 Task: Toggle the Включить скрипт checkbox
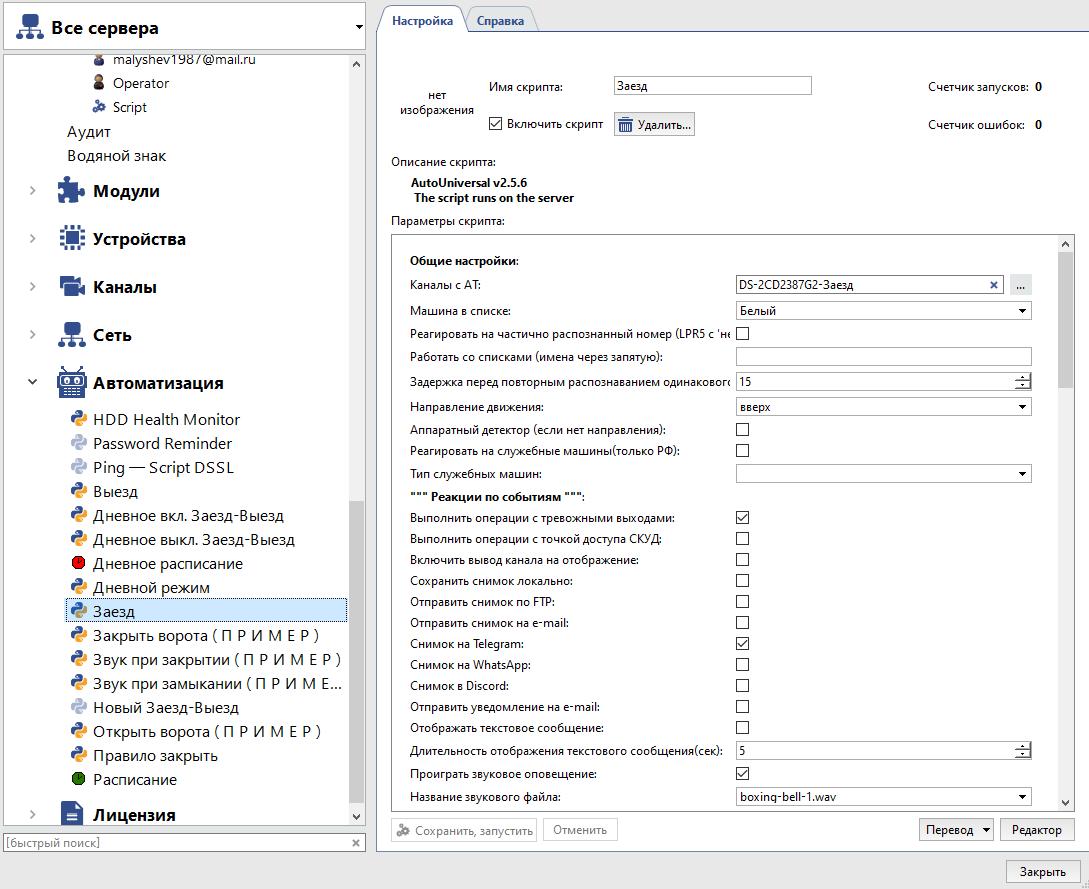tap(495, 124)
